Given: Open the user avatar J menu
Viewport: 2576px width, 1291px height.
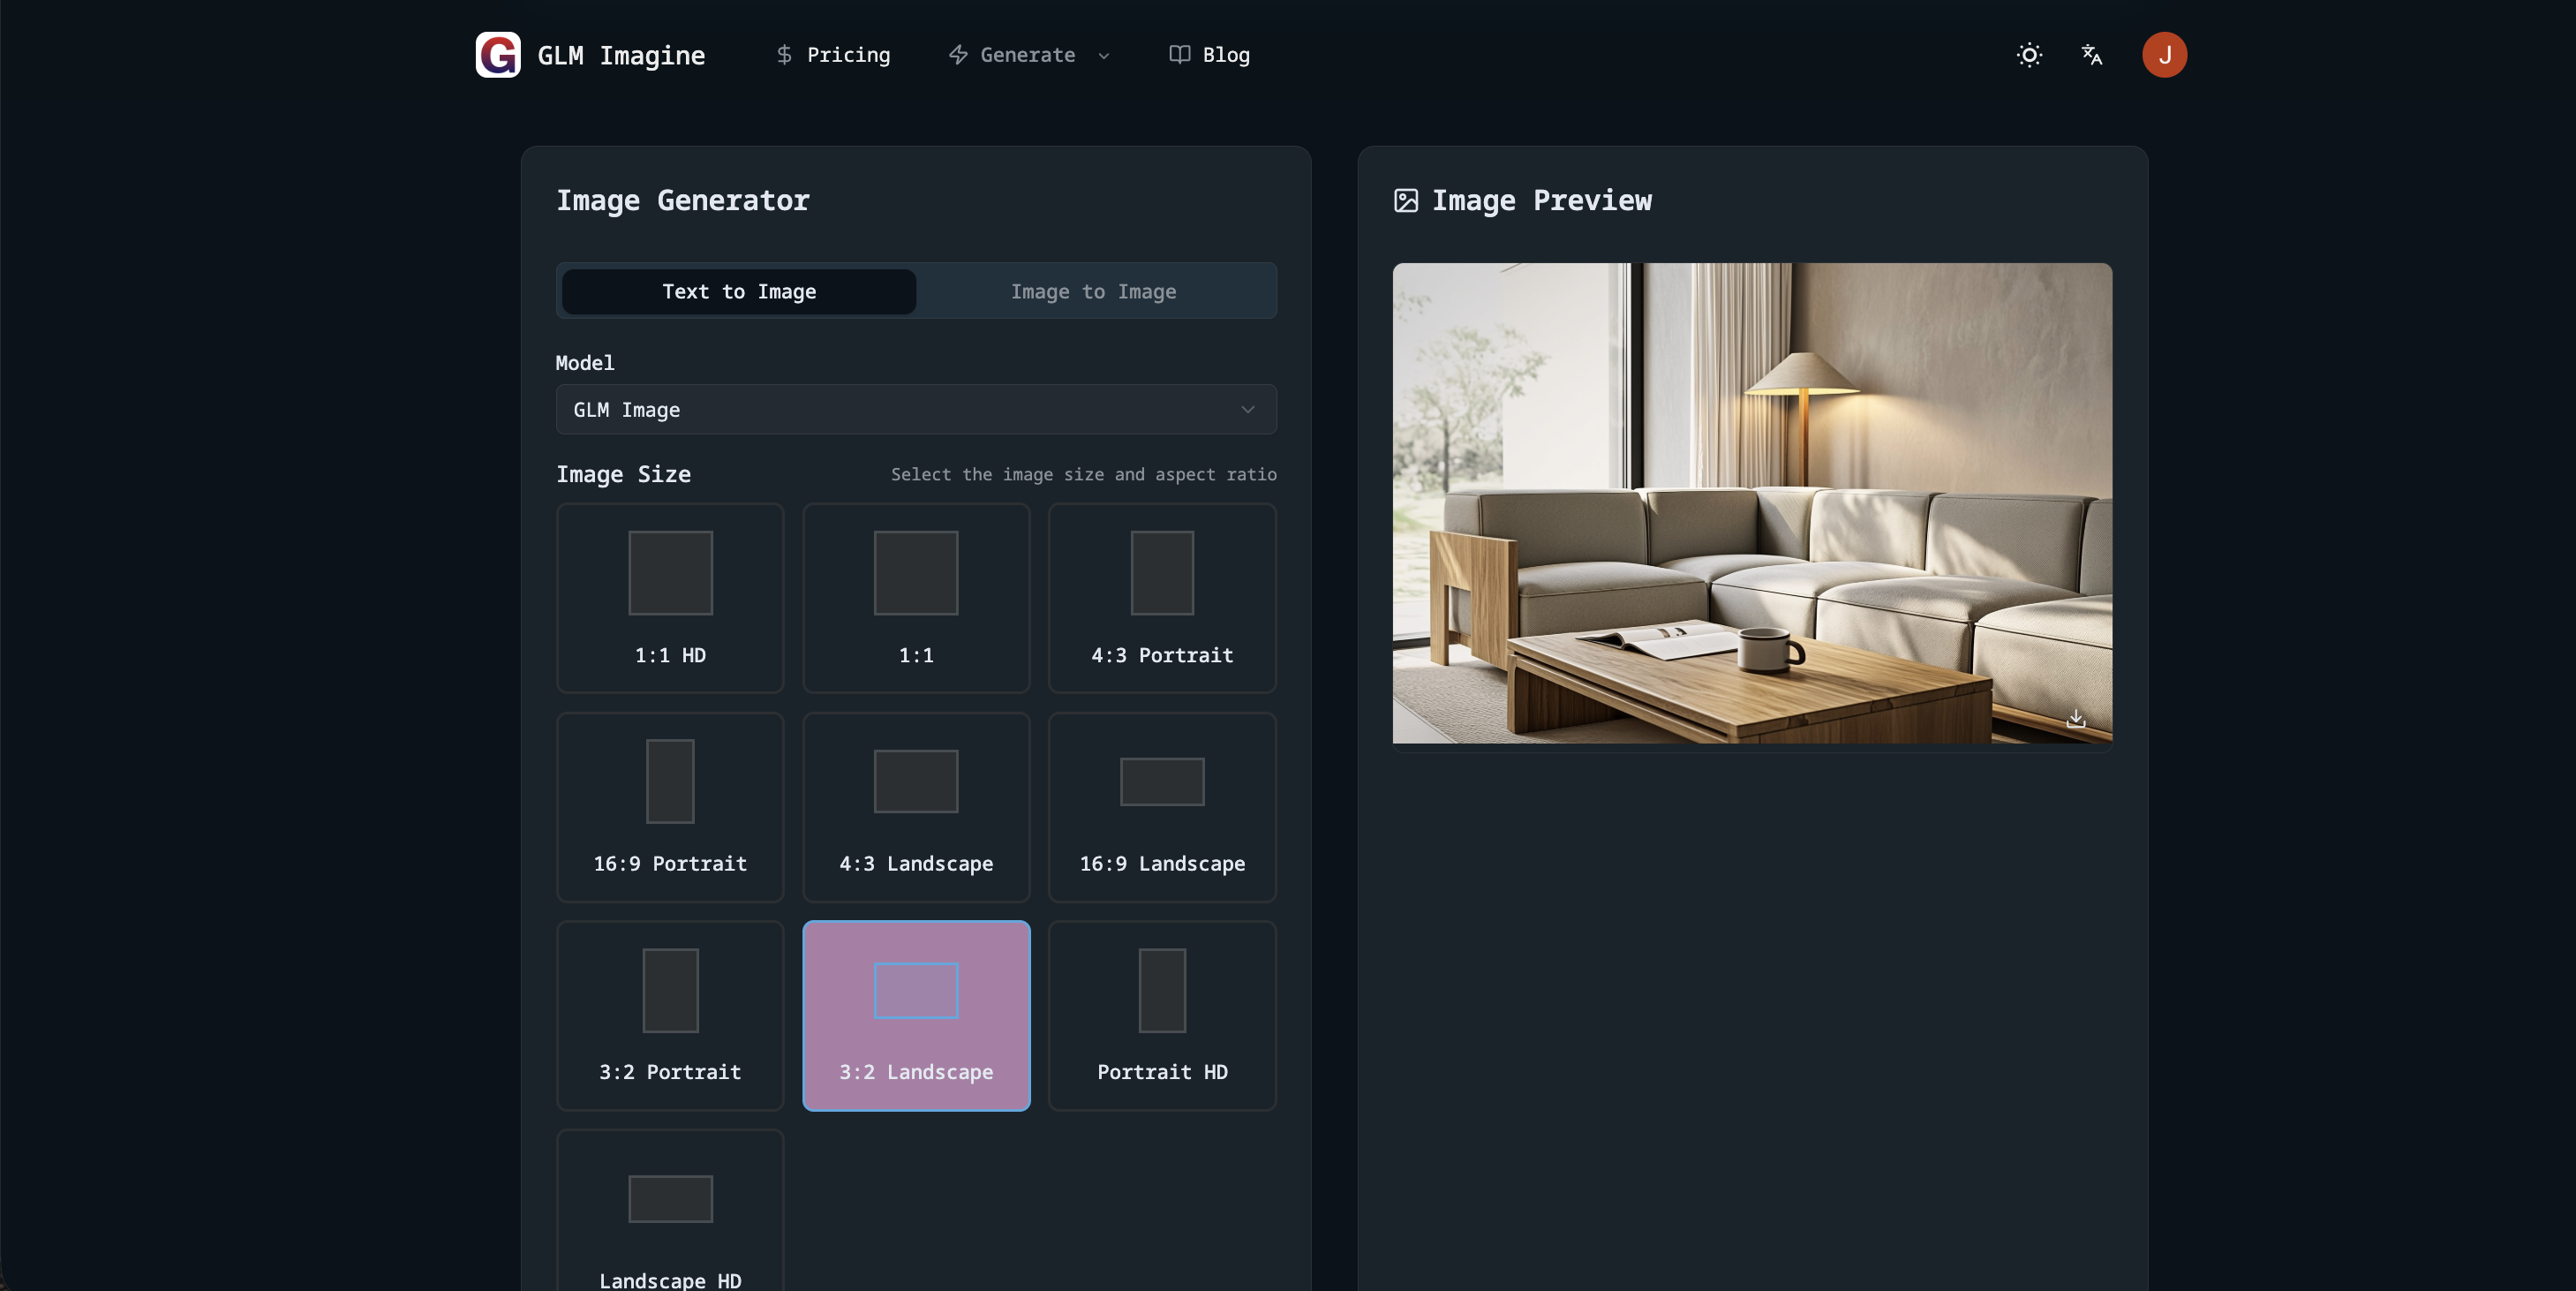Looking at the screenshot, I should point(2163,55).
